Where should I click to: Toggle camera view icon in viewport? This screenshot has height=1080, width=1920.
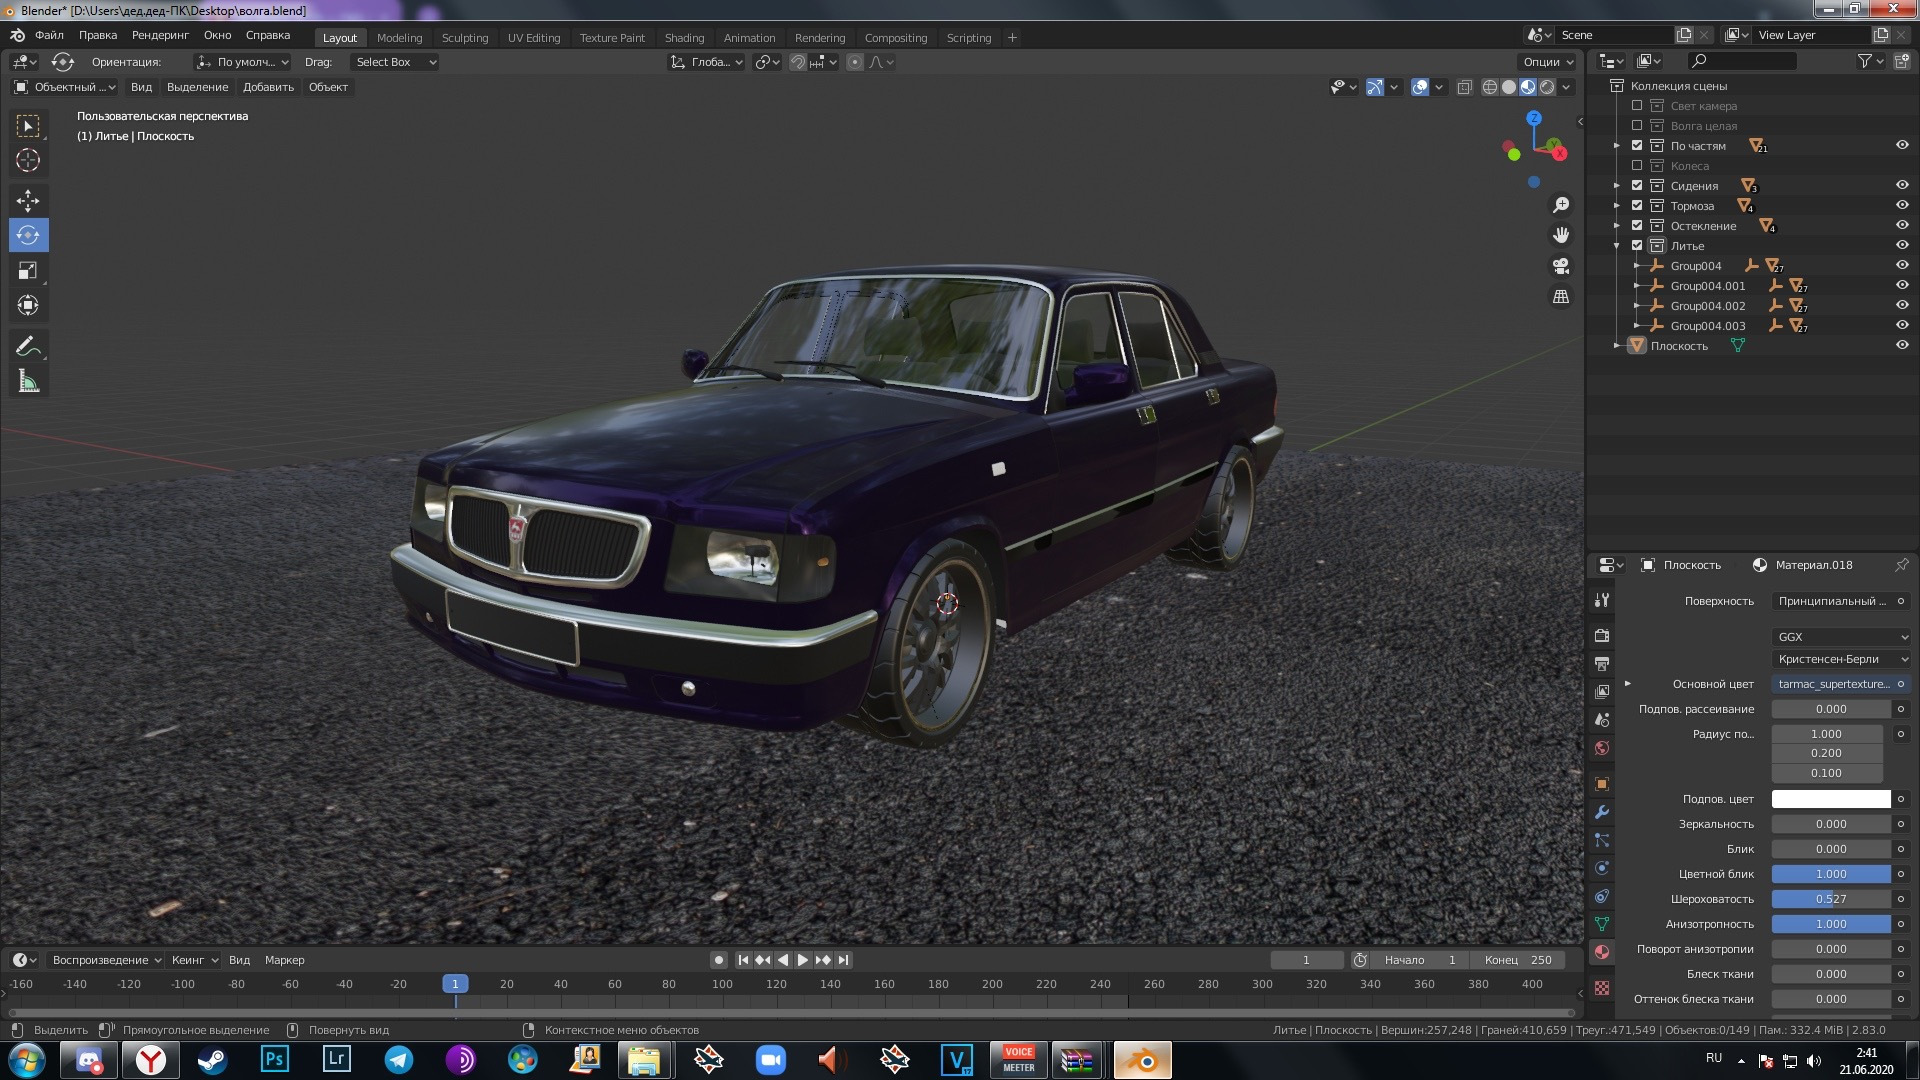pos(1560,266)
